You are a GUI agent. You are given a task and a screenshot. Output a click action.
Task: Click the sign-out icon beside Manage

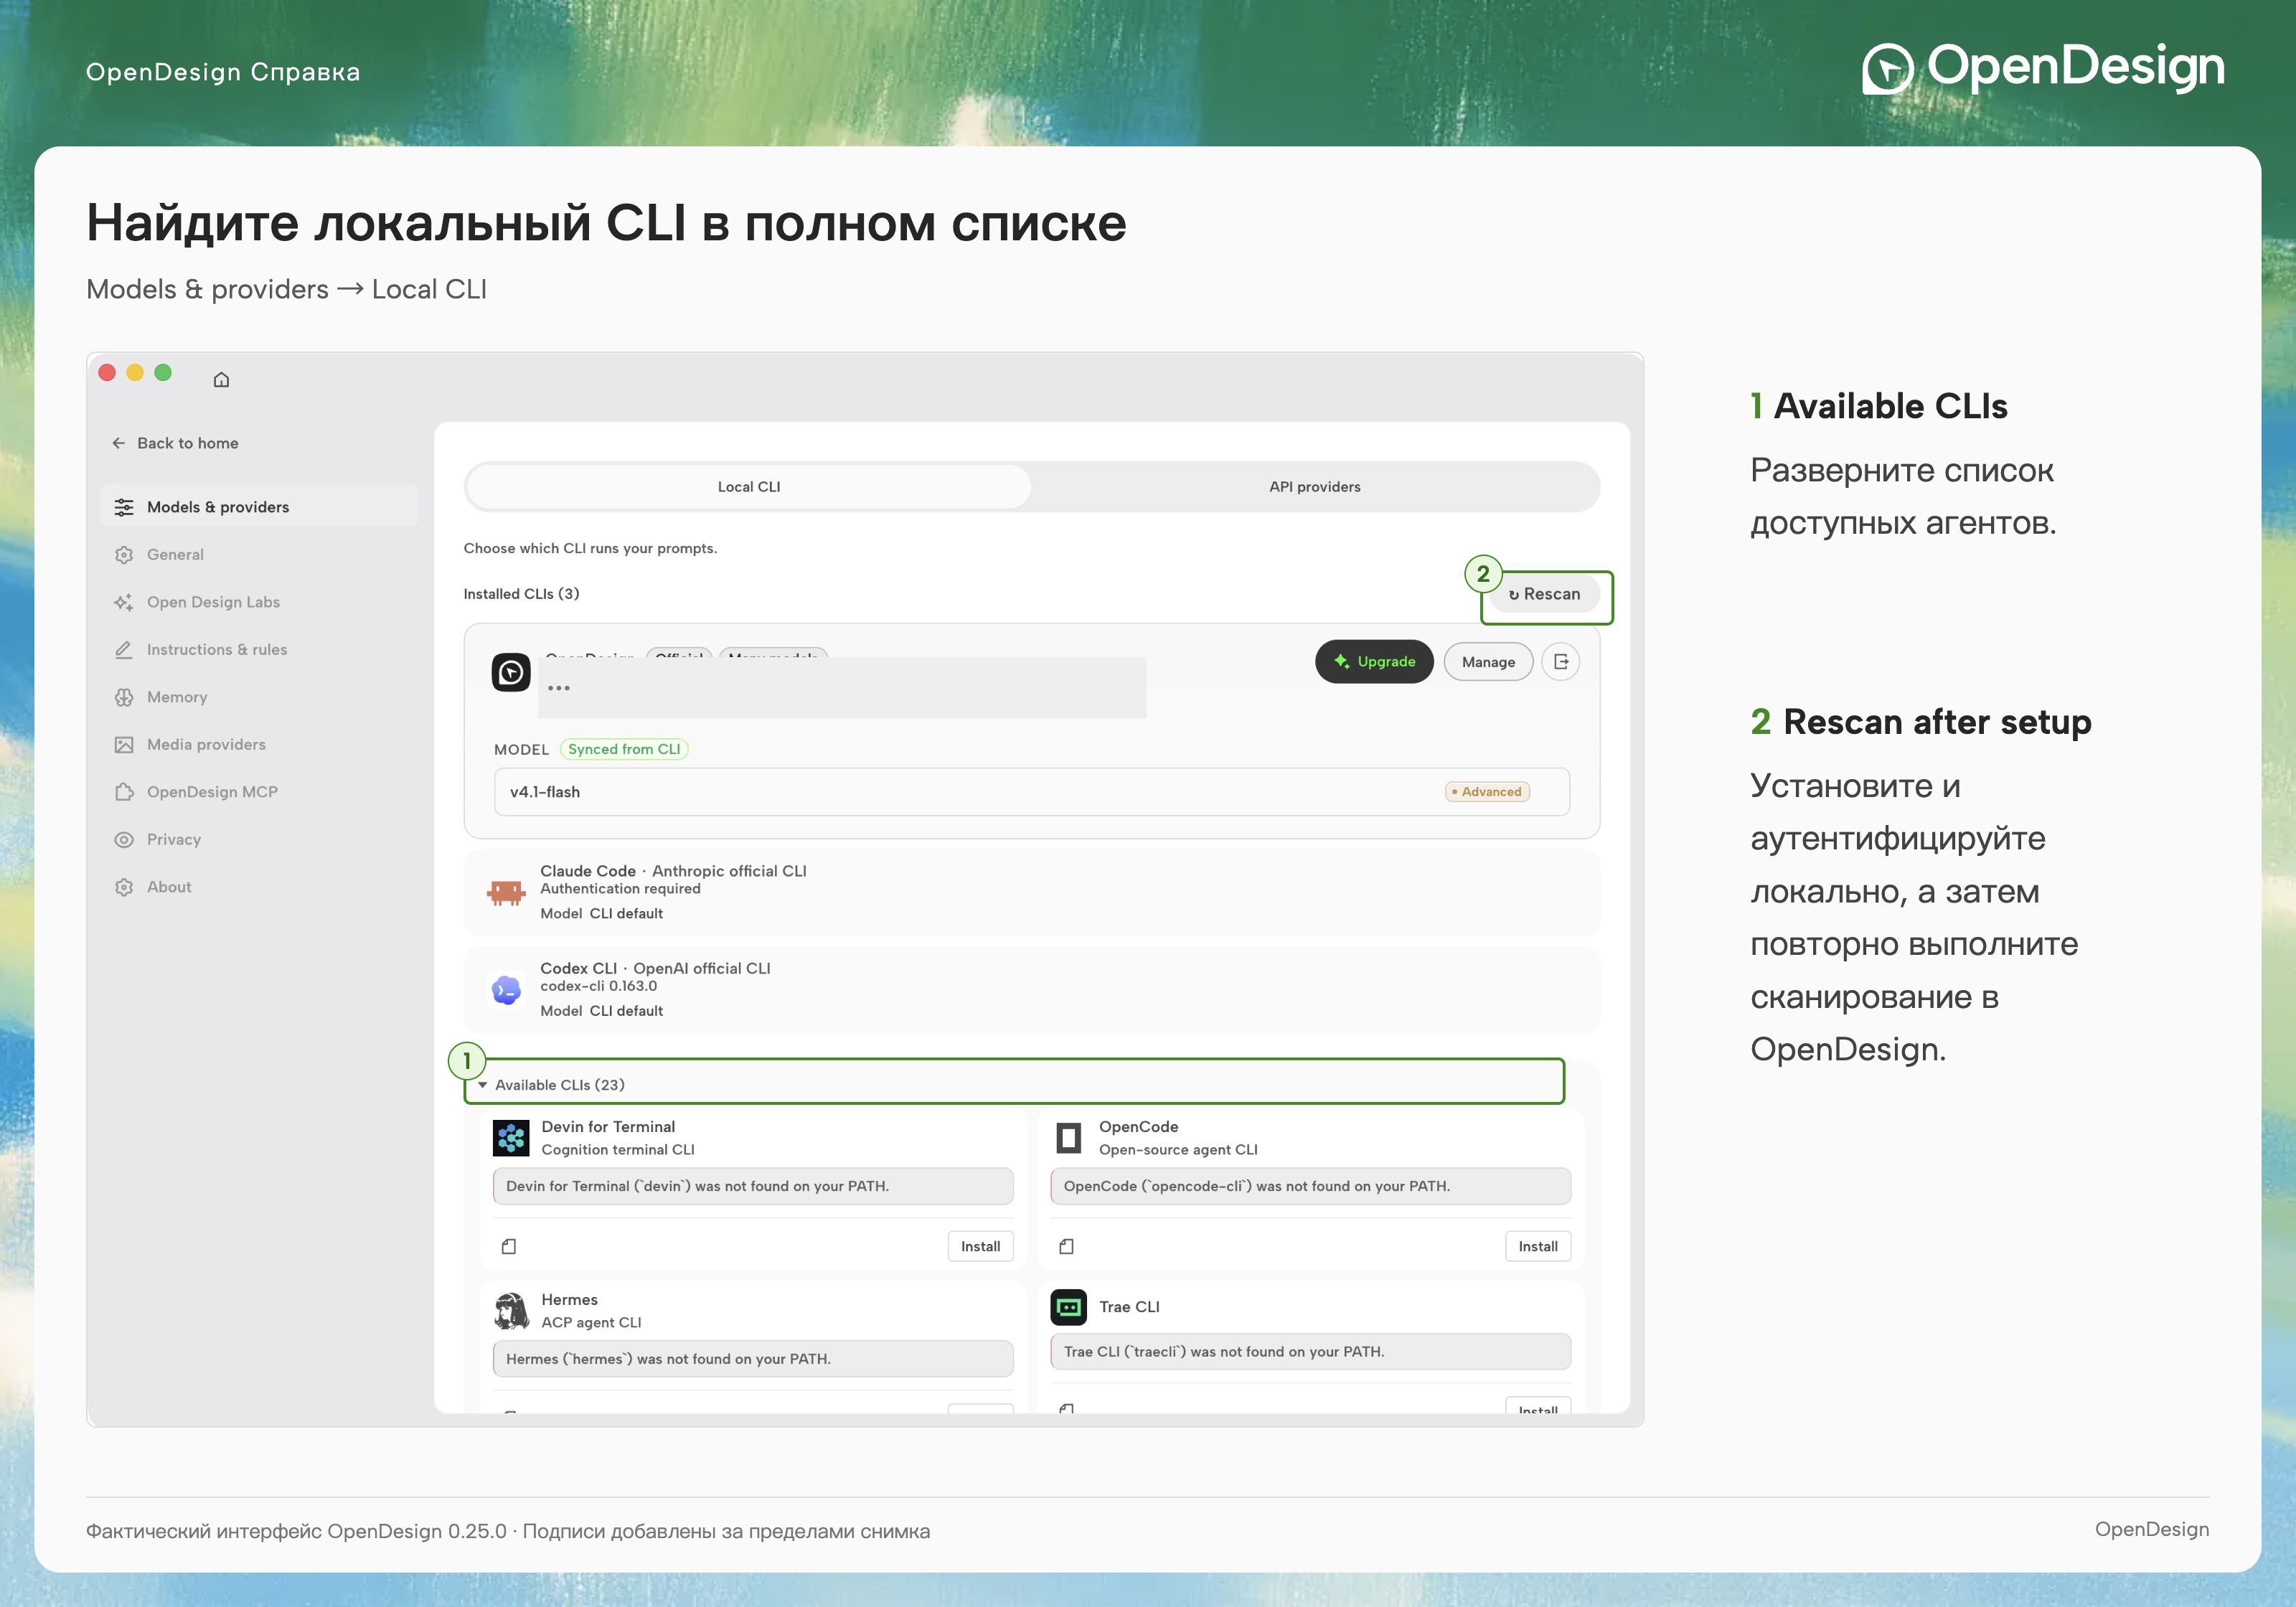point(1561,662)
